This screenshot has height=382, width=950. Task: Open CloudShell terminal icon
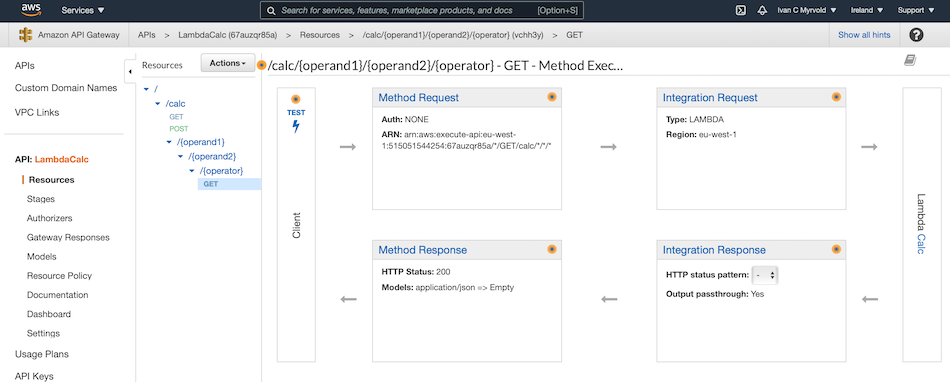click(x=740, y=10)
